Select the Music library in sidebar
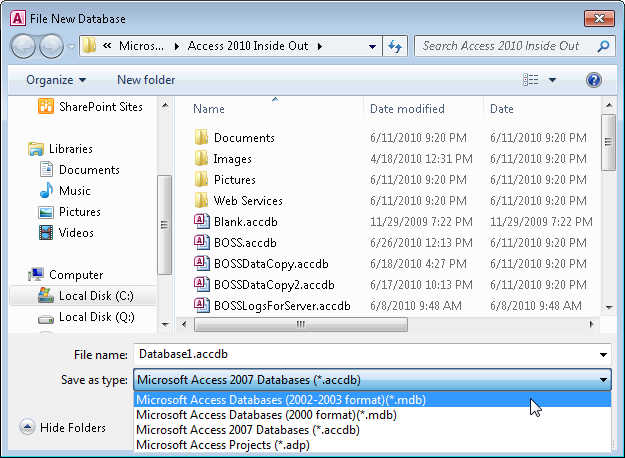Viewport: 625px width, 458px height. pos(65,191)
